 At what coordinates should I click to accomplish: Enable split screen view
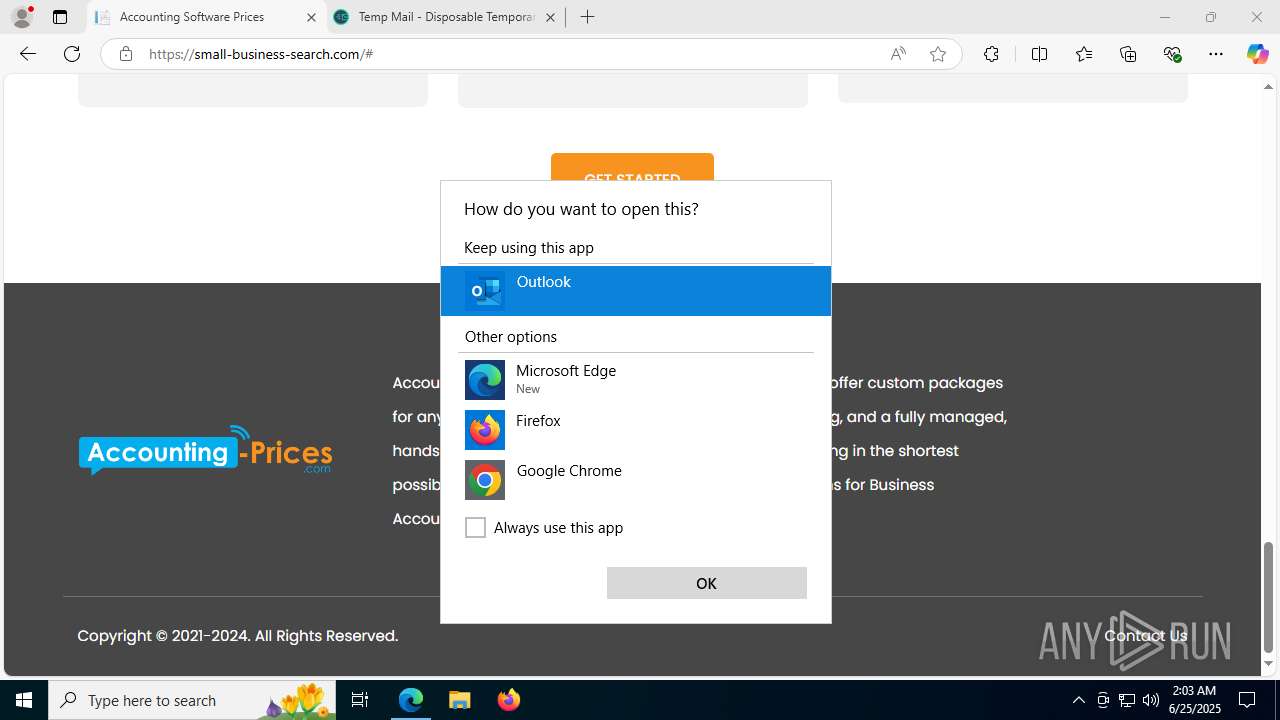pyautogui.click(x=1039, y=54)
